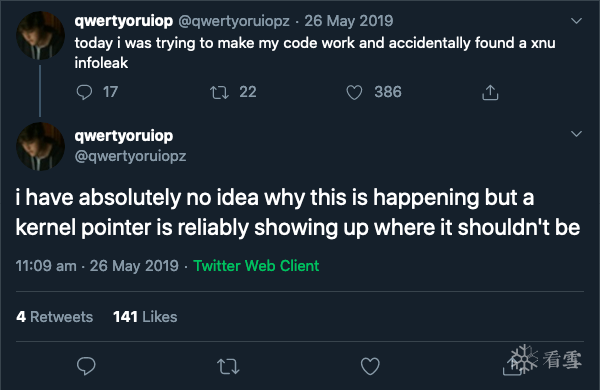Open first tweet text about xnu infoleak

pyautogui.click(x=315, y=53)
